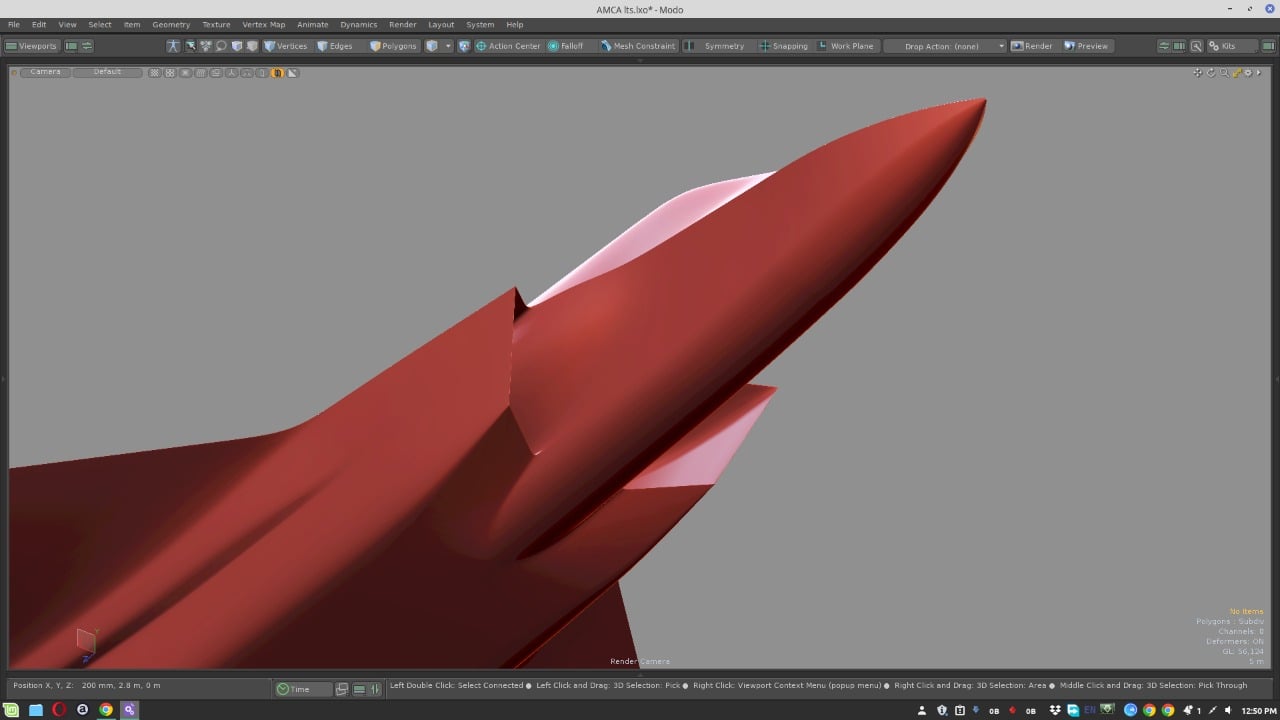Click the Modo taskbar icon

point(129,710)
